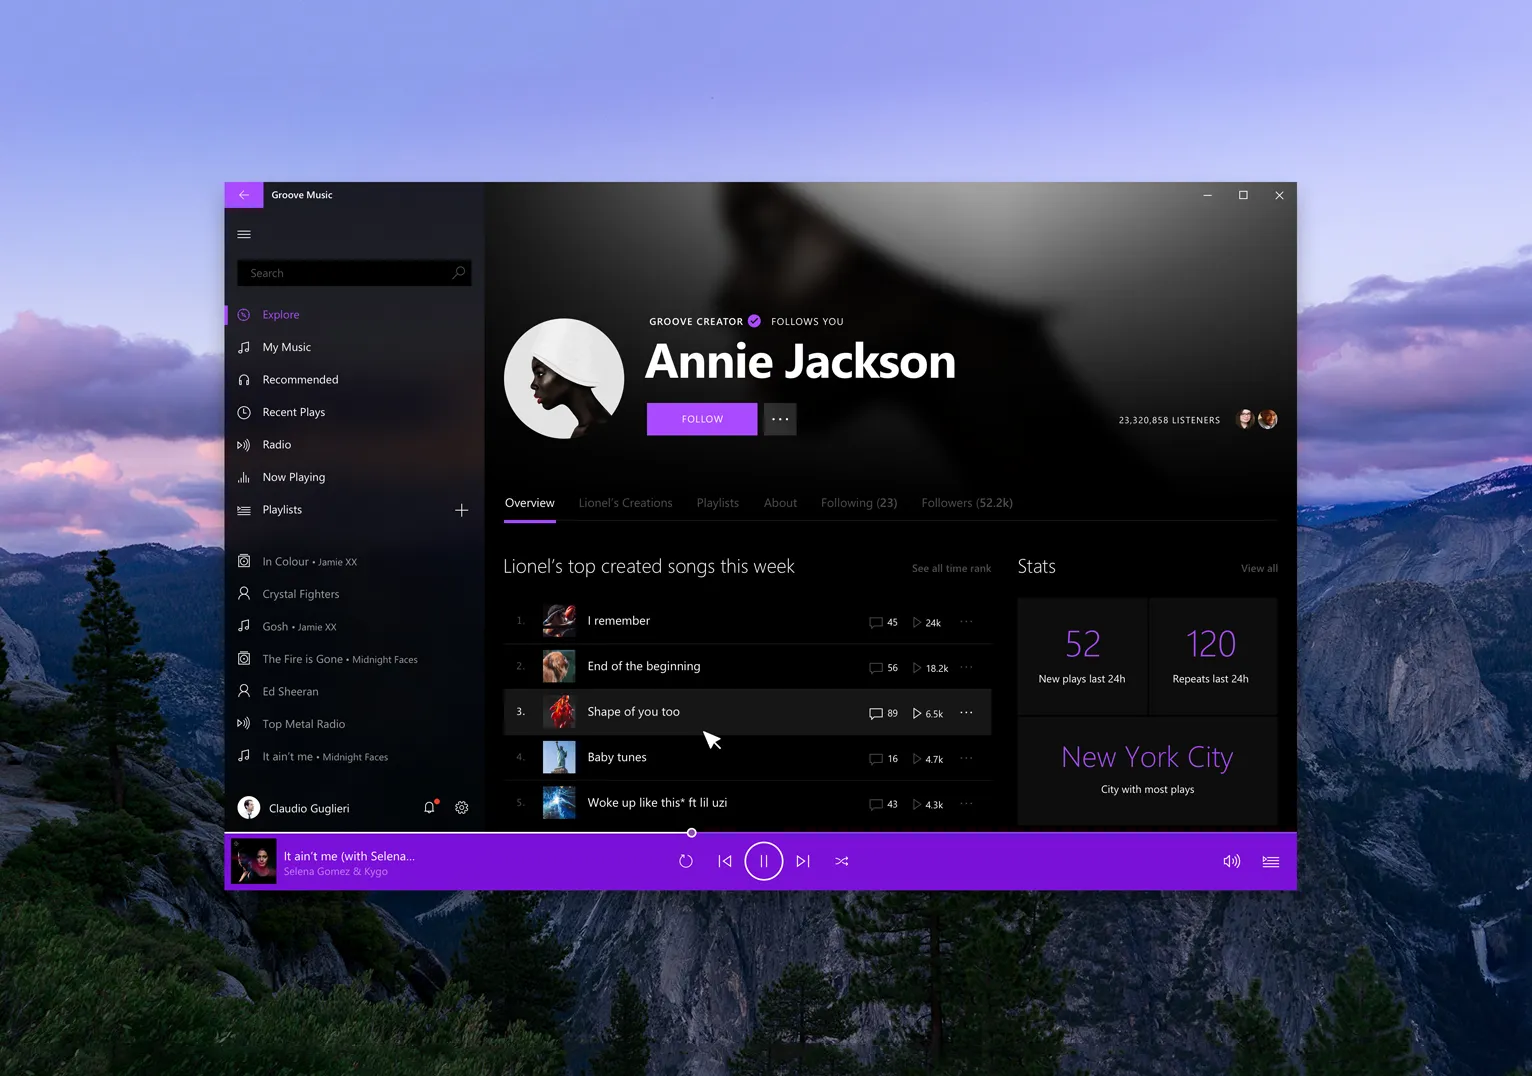
Task: Skip to previous track
Action: [725, 861]
